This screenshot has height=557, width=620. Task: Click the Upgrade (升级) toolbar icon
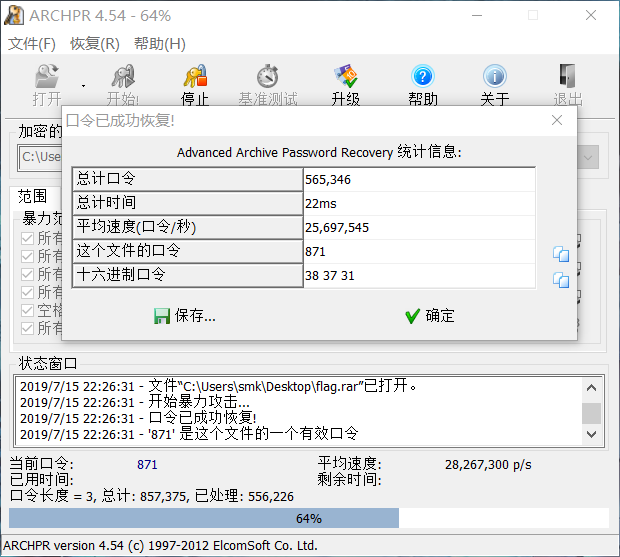(x=346, y=76)
